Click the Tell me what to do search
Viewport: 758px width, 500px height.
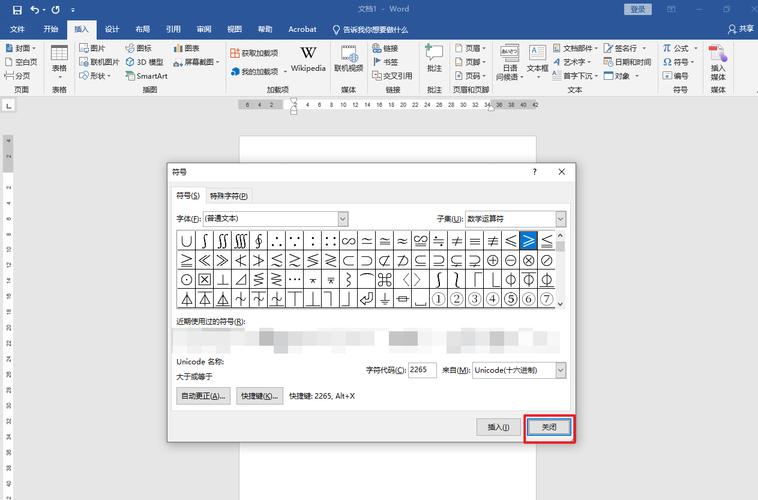(371, 30)
